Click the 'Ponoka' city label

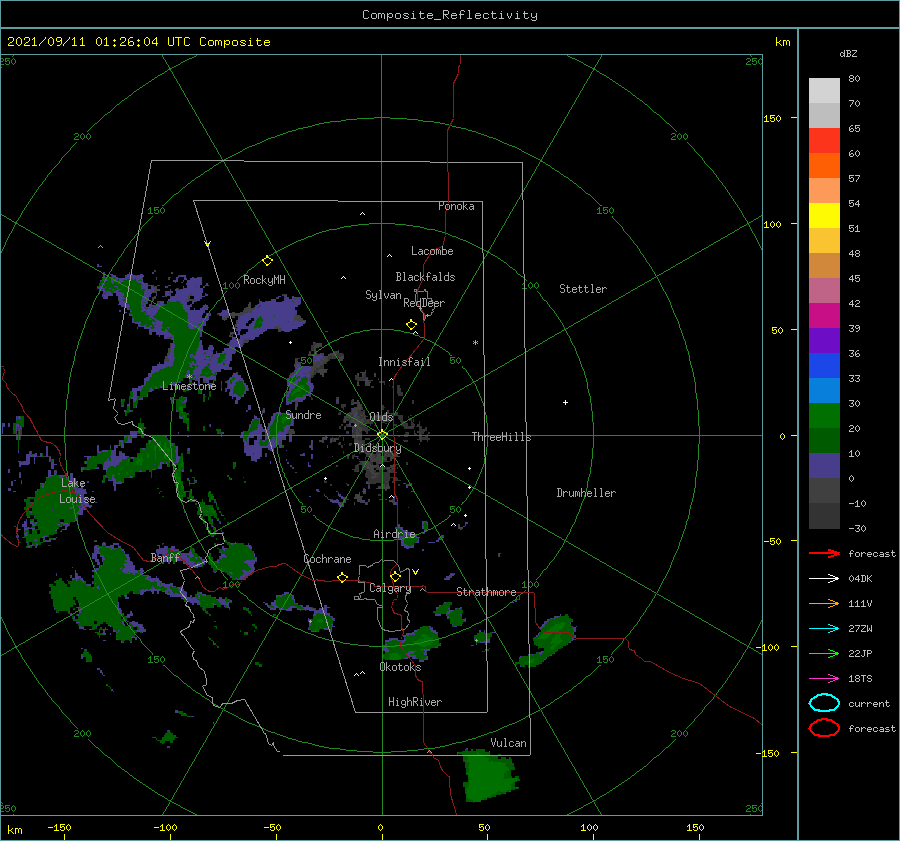coord(456,206)
